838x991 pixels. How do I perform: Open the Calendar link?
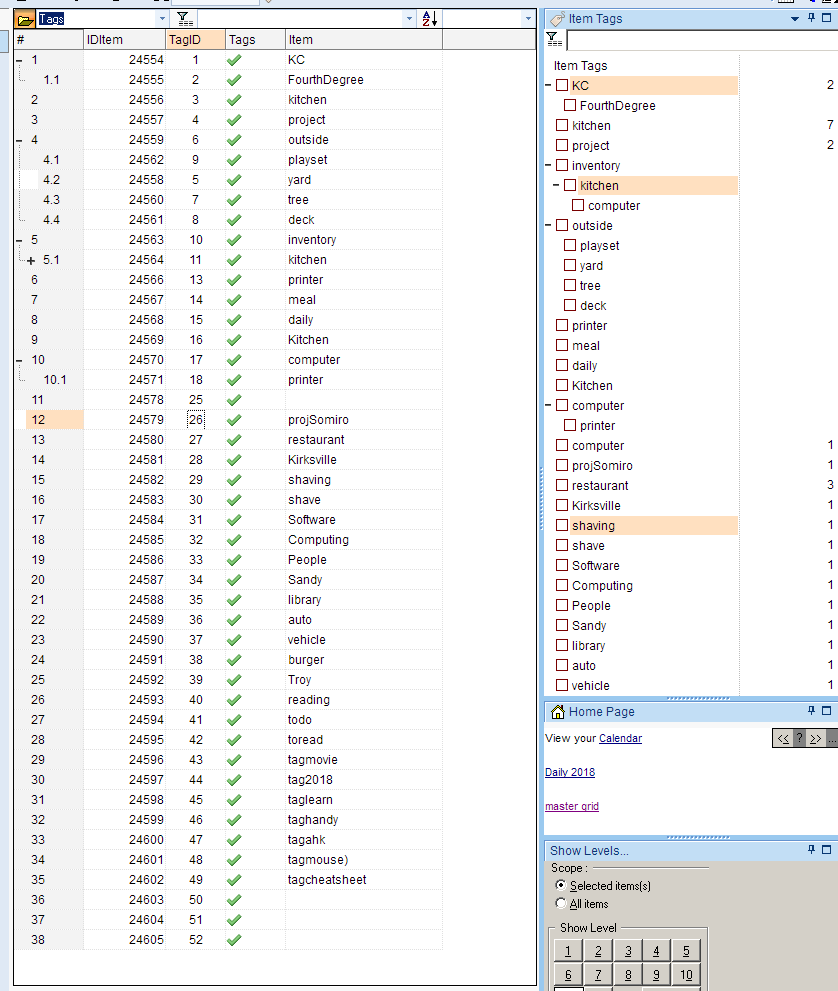tap(620, 738)
